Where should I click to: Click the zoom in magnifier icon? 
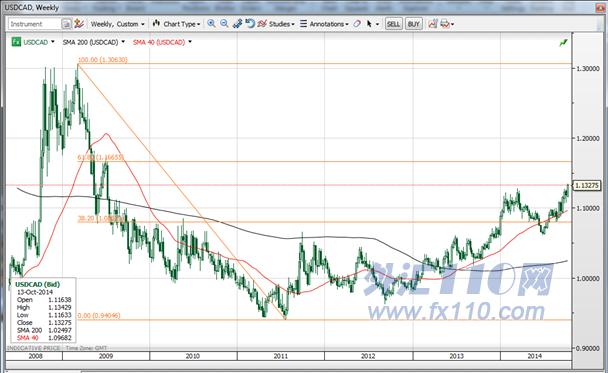[211, 24]
